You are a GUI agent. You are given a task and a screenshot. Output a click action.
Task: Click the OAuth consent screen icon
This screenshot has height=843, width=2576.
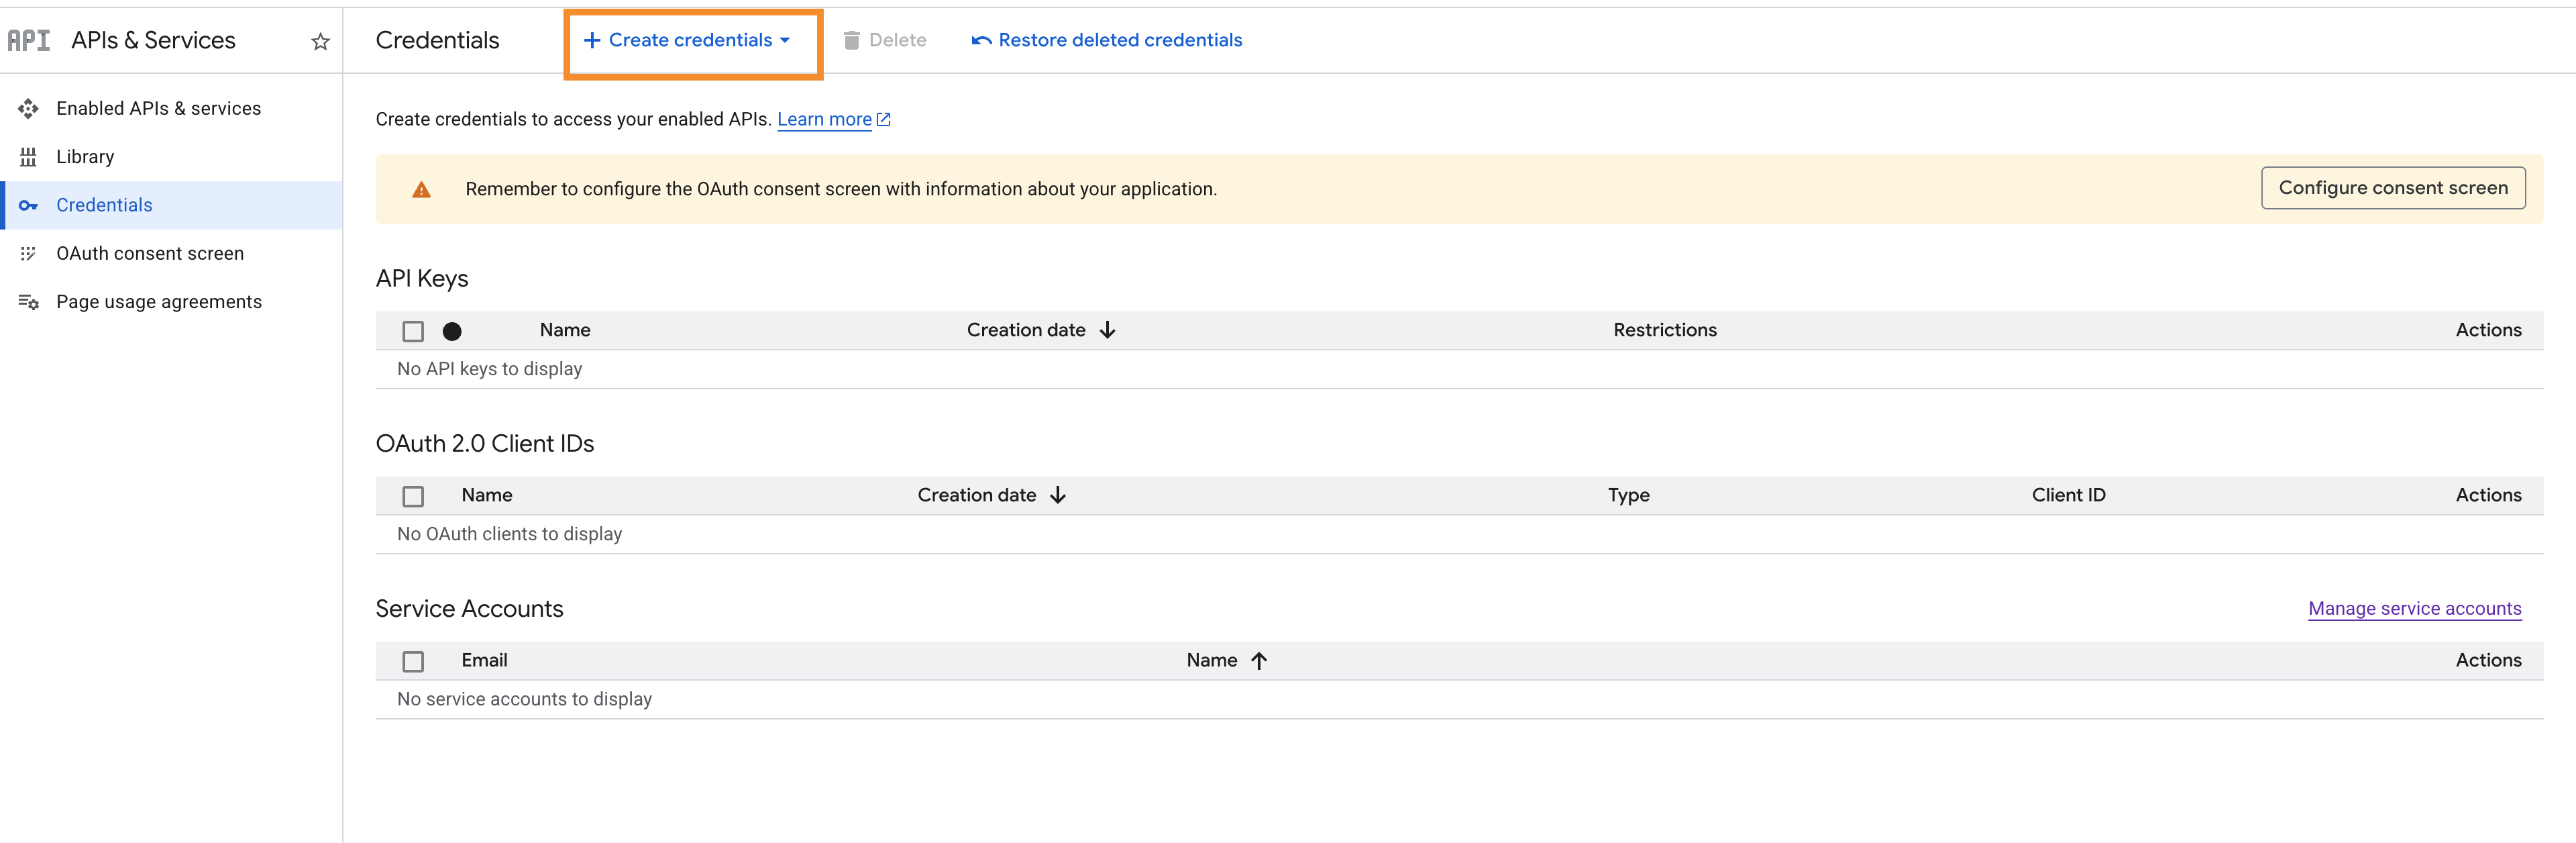click(x=28, y=254)
